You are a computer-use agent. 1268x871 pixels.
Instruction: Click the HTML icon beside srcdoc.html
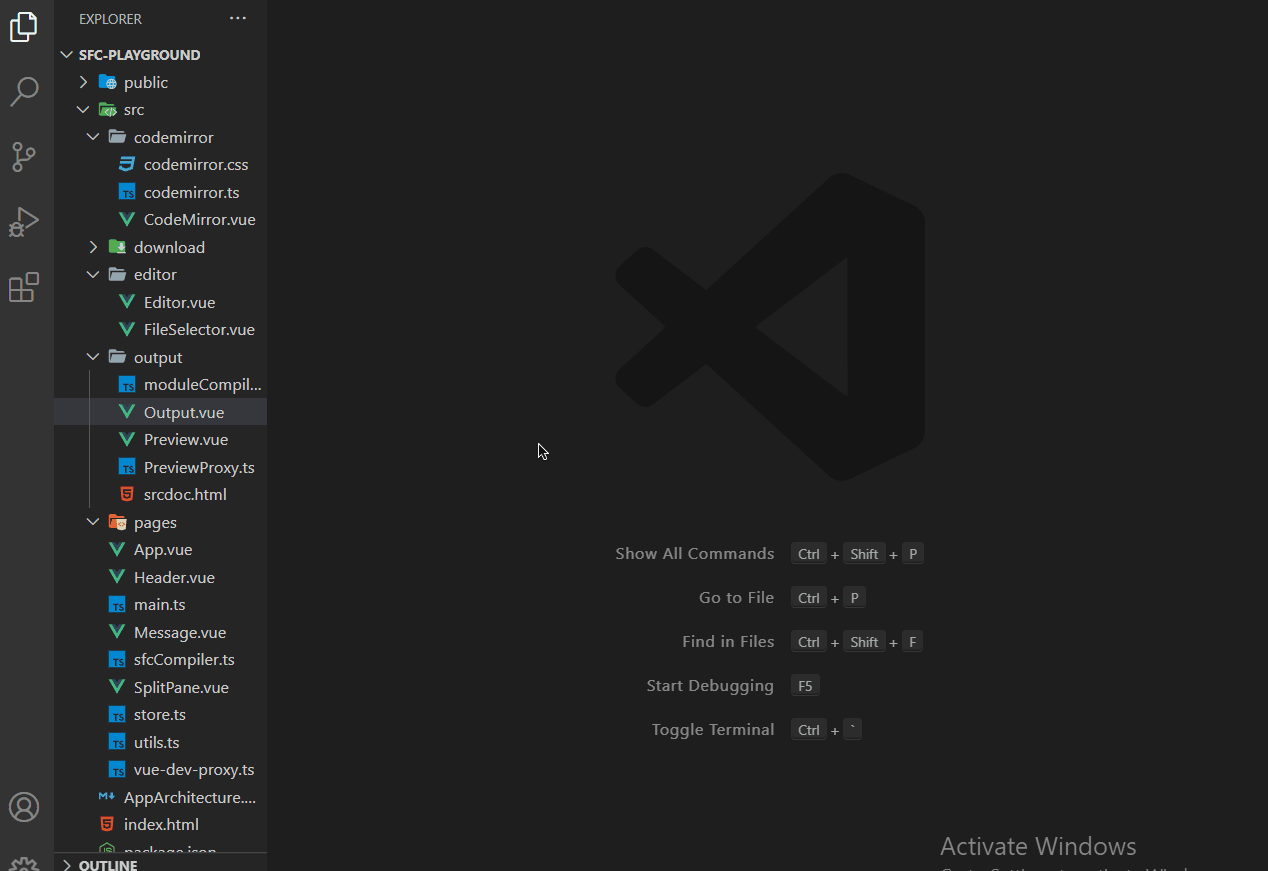point(127,494)
